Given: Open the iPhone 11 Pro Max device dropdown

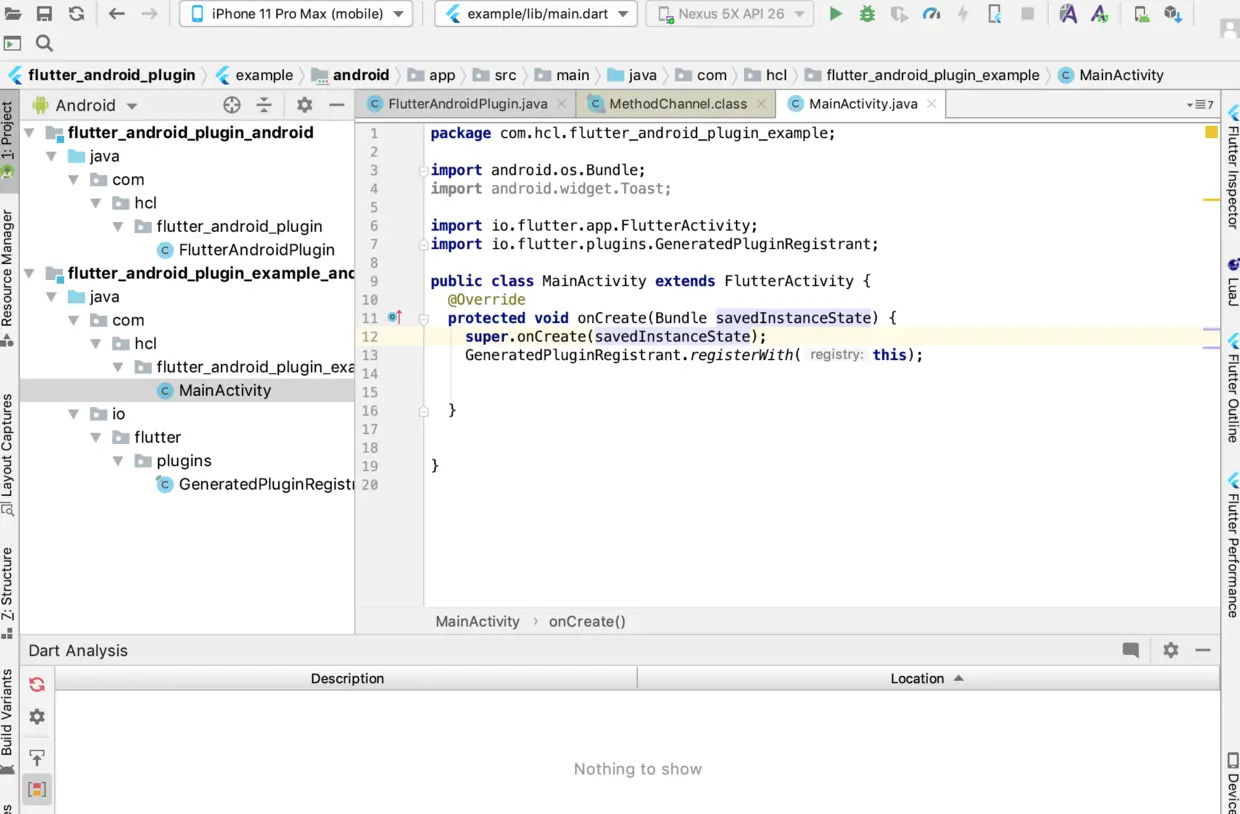Looking at the screenshot, I should pos(296,14).
